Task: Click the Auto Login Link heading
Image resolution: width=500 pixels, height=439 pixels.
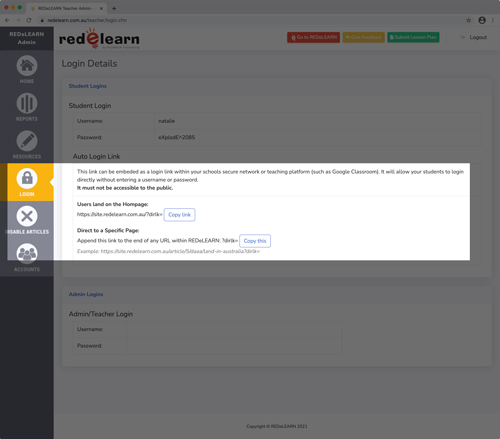Action: pyautogui.click(x=96, y=156)
